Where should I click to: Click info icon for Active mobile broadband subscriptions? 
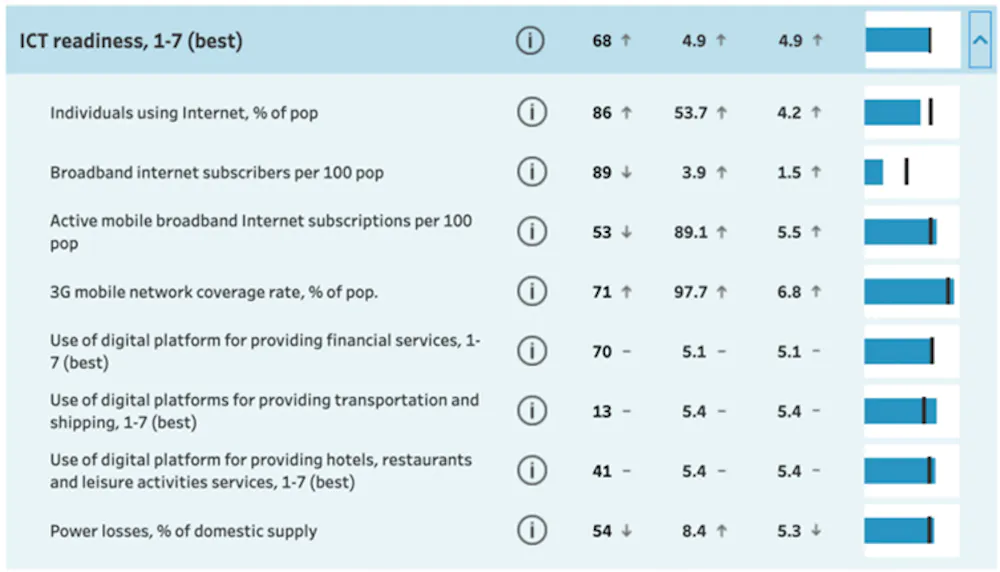pos(531,231)
